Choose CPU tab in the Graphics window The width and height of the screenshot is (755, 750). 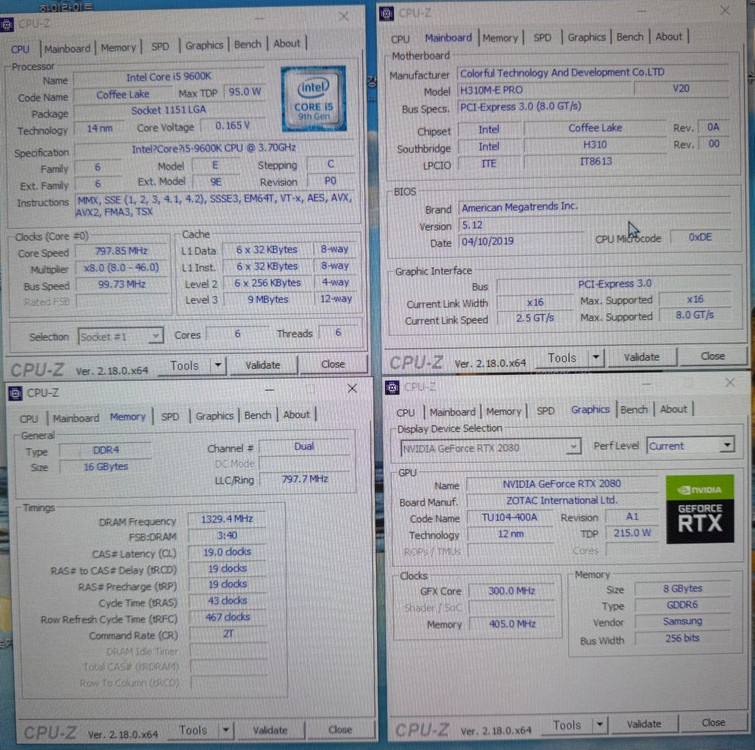coord(405,413)
